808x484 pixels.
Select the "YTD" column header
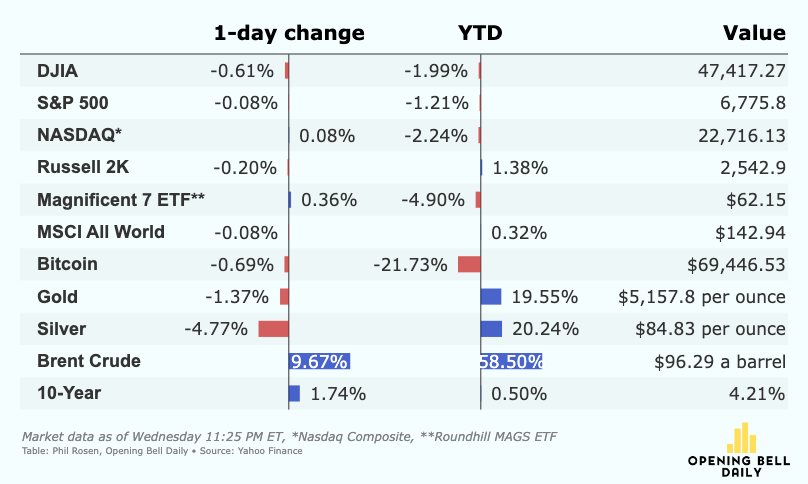(x=480, y=33)
